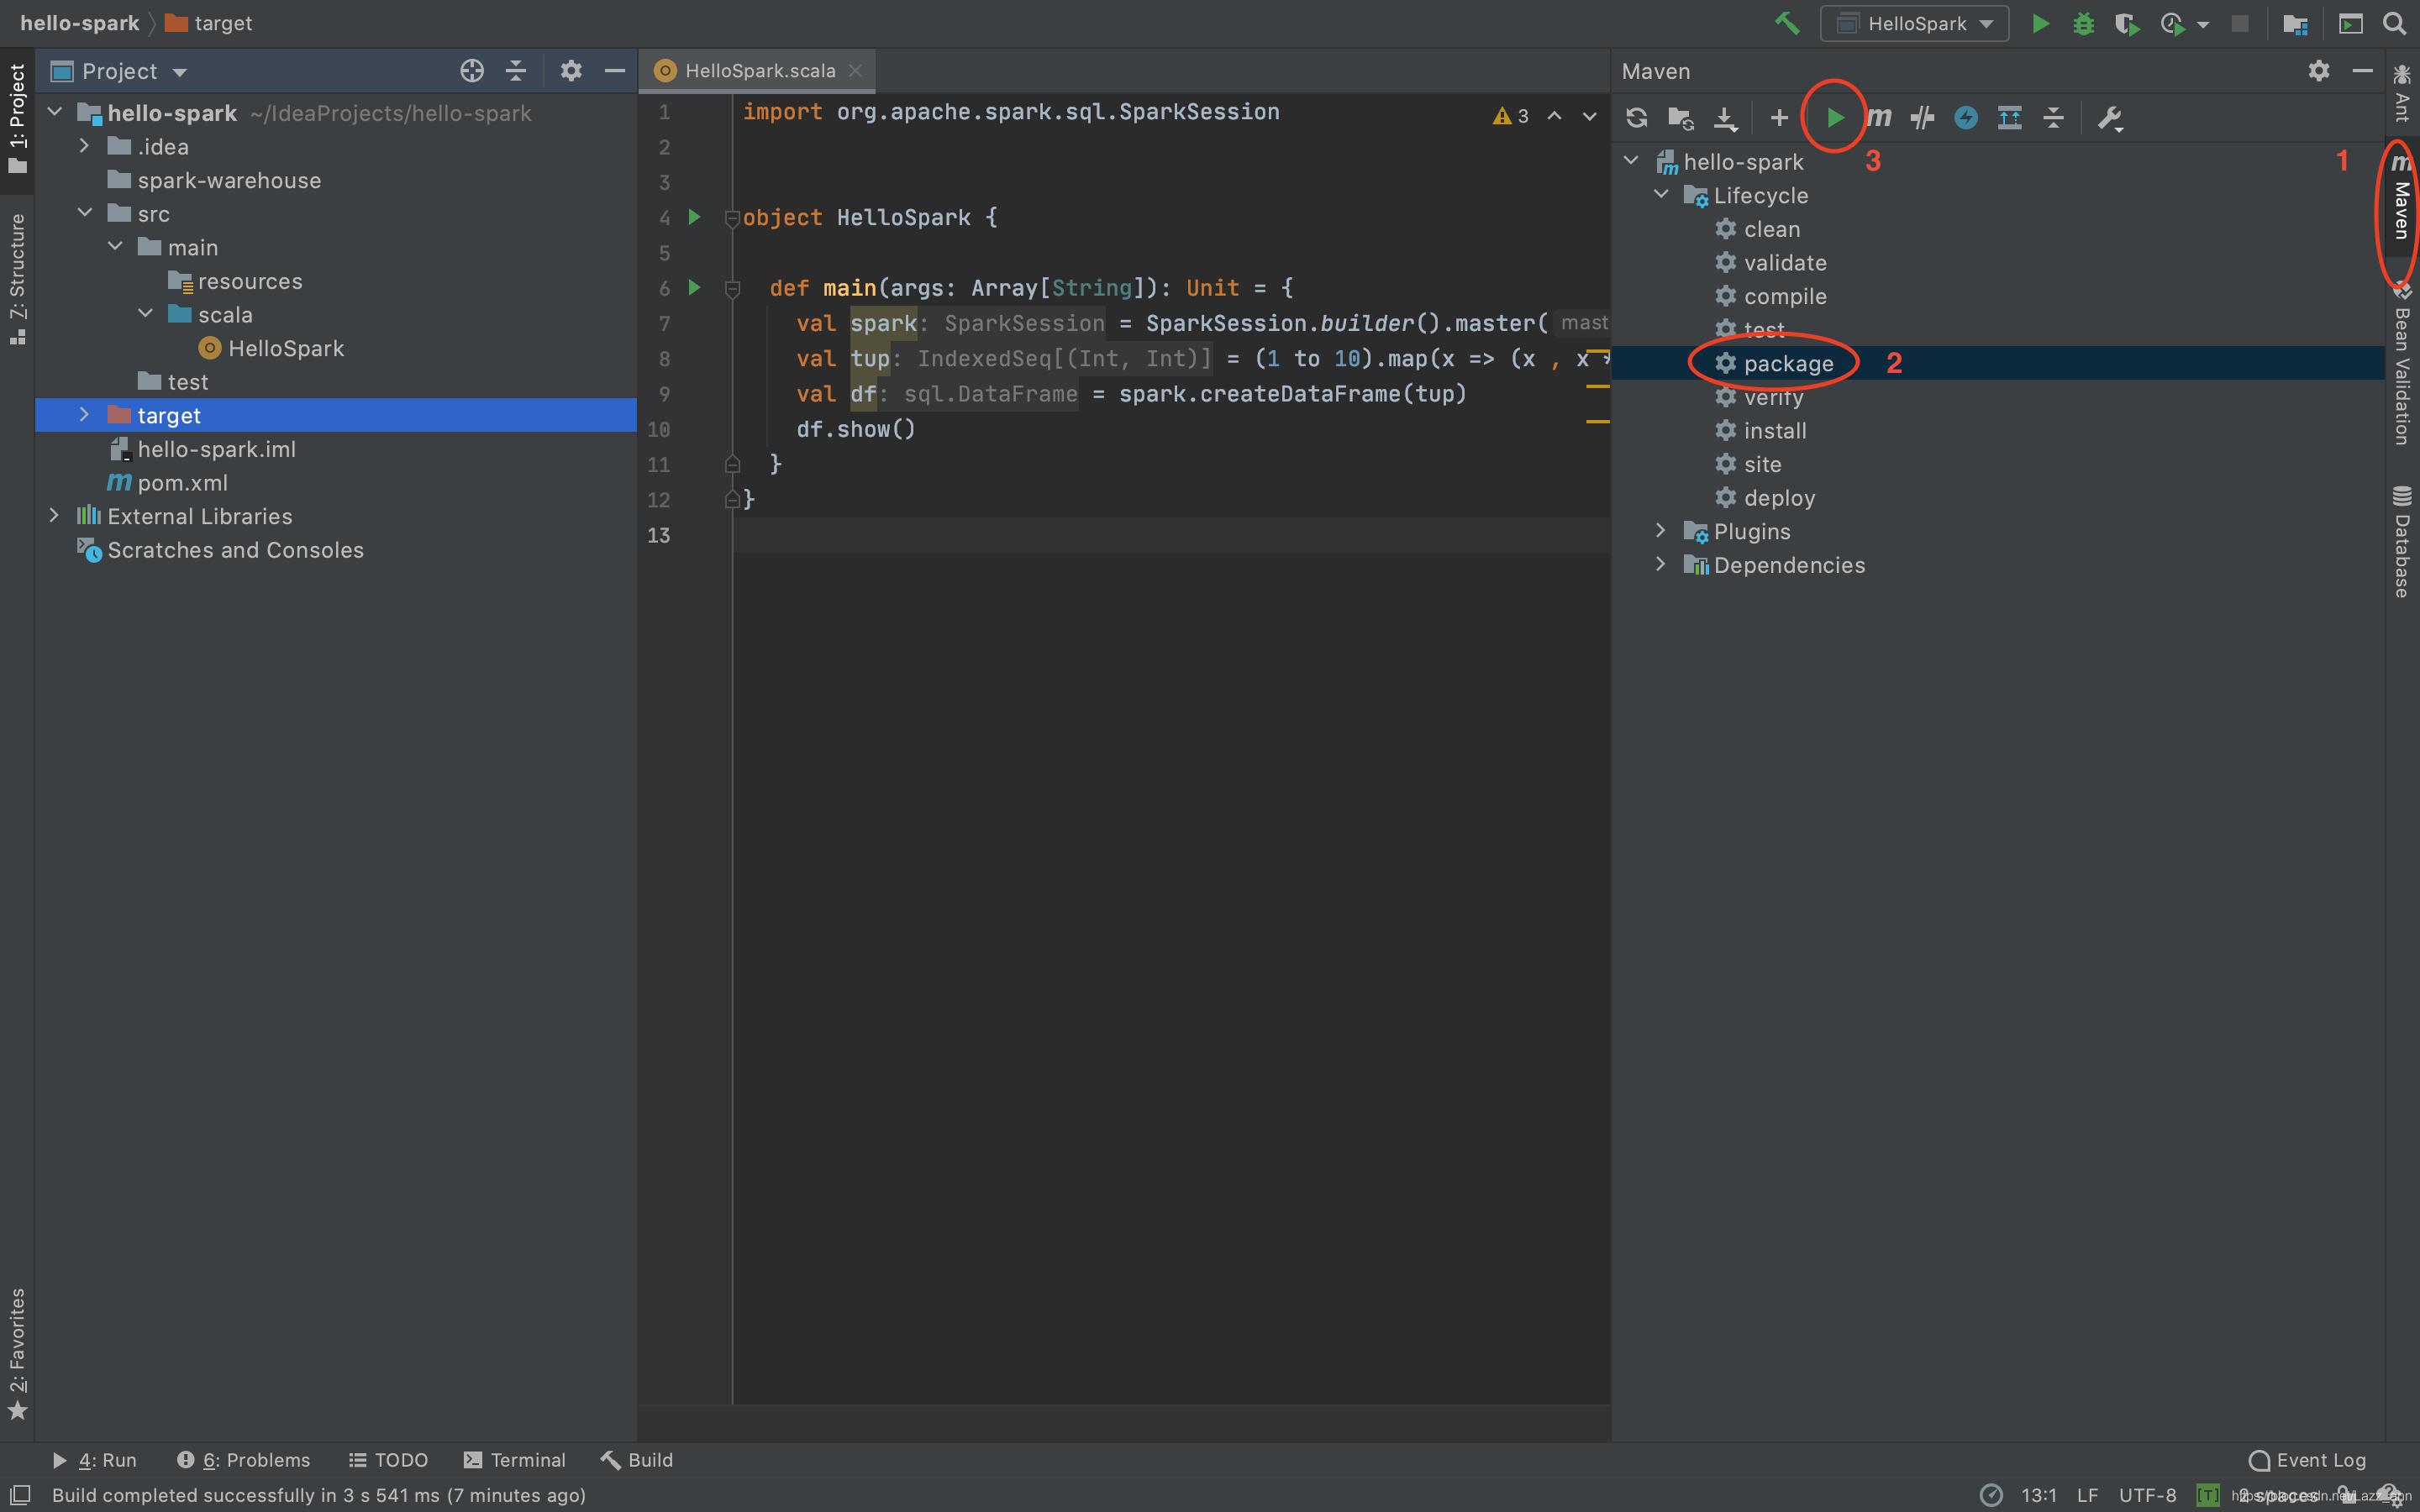
Task: Expand External Libraries node
Action: point(55,516)
